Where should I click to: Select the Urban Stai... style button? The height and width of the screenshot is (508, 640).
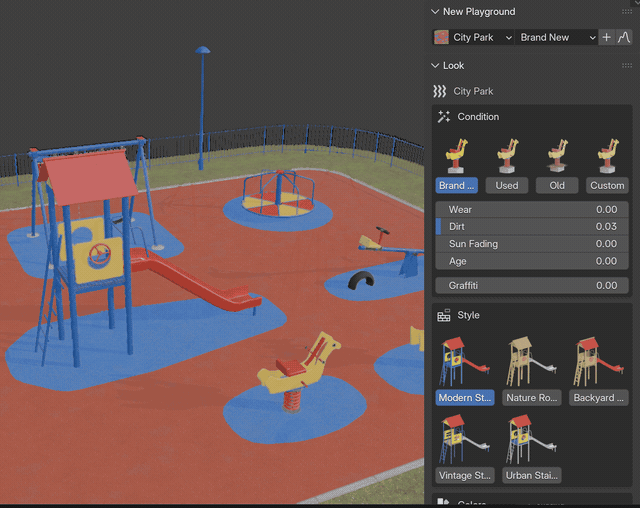[532, 476]
